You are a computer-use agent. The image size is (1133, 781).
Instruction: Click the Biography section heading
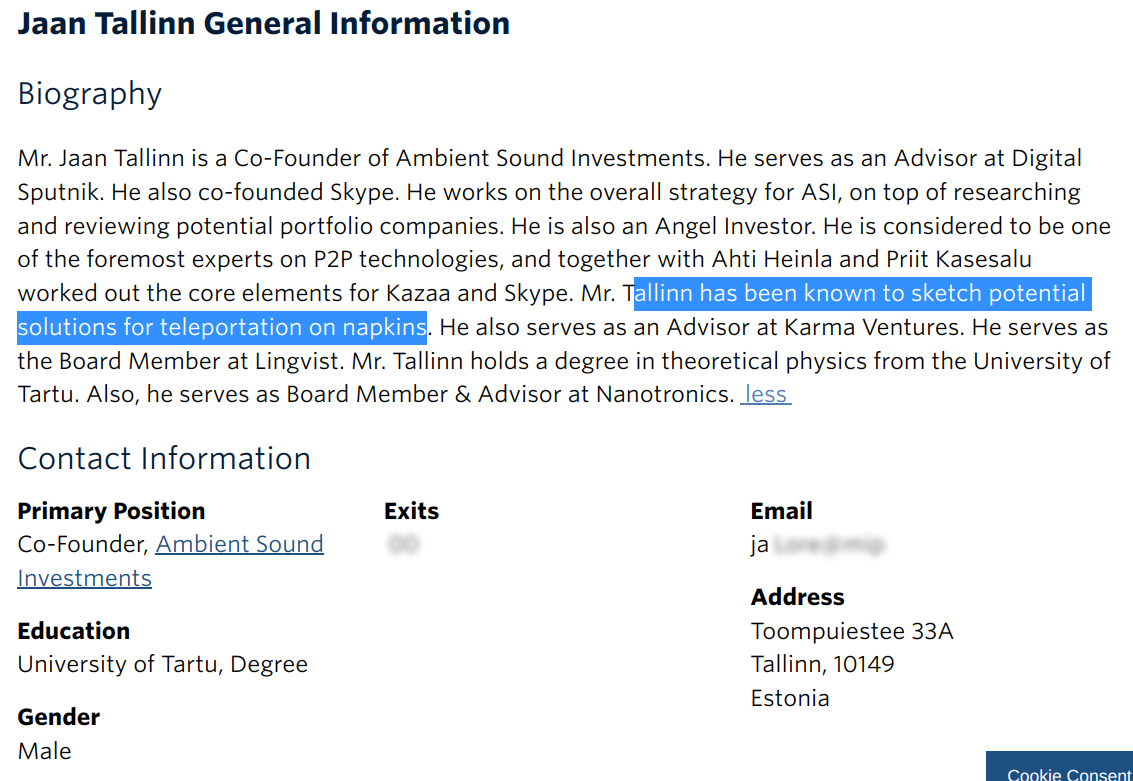(90, 94)
